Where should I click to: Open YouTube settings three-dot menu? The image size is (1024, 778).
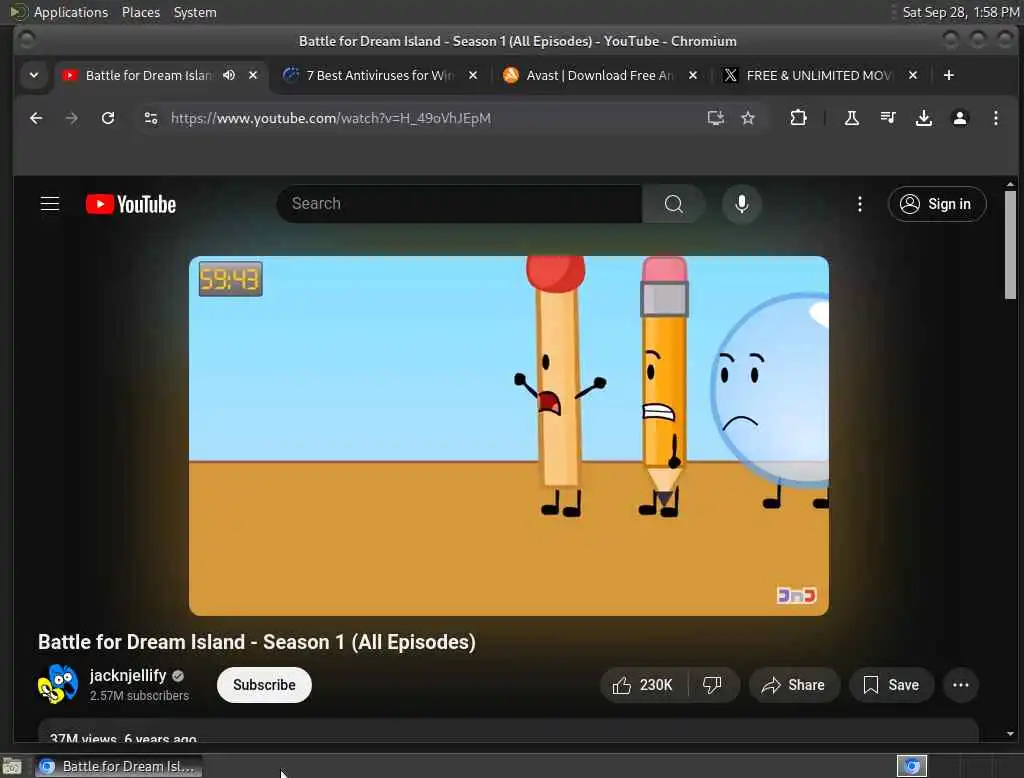coord(859,204)
